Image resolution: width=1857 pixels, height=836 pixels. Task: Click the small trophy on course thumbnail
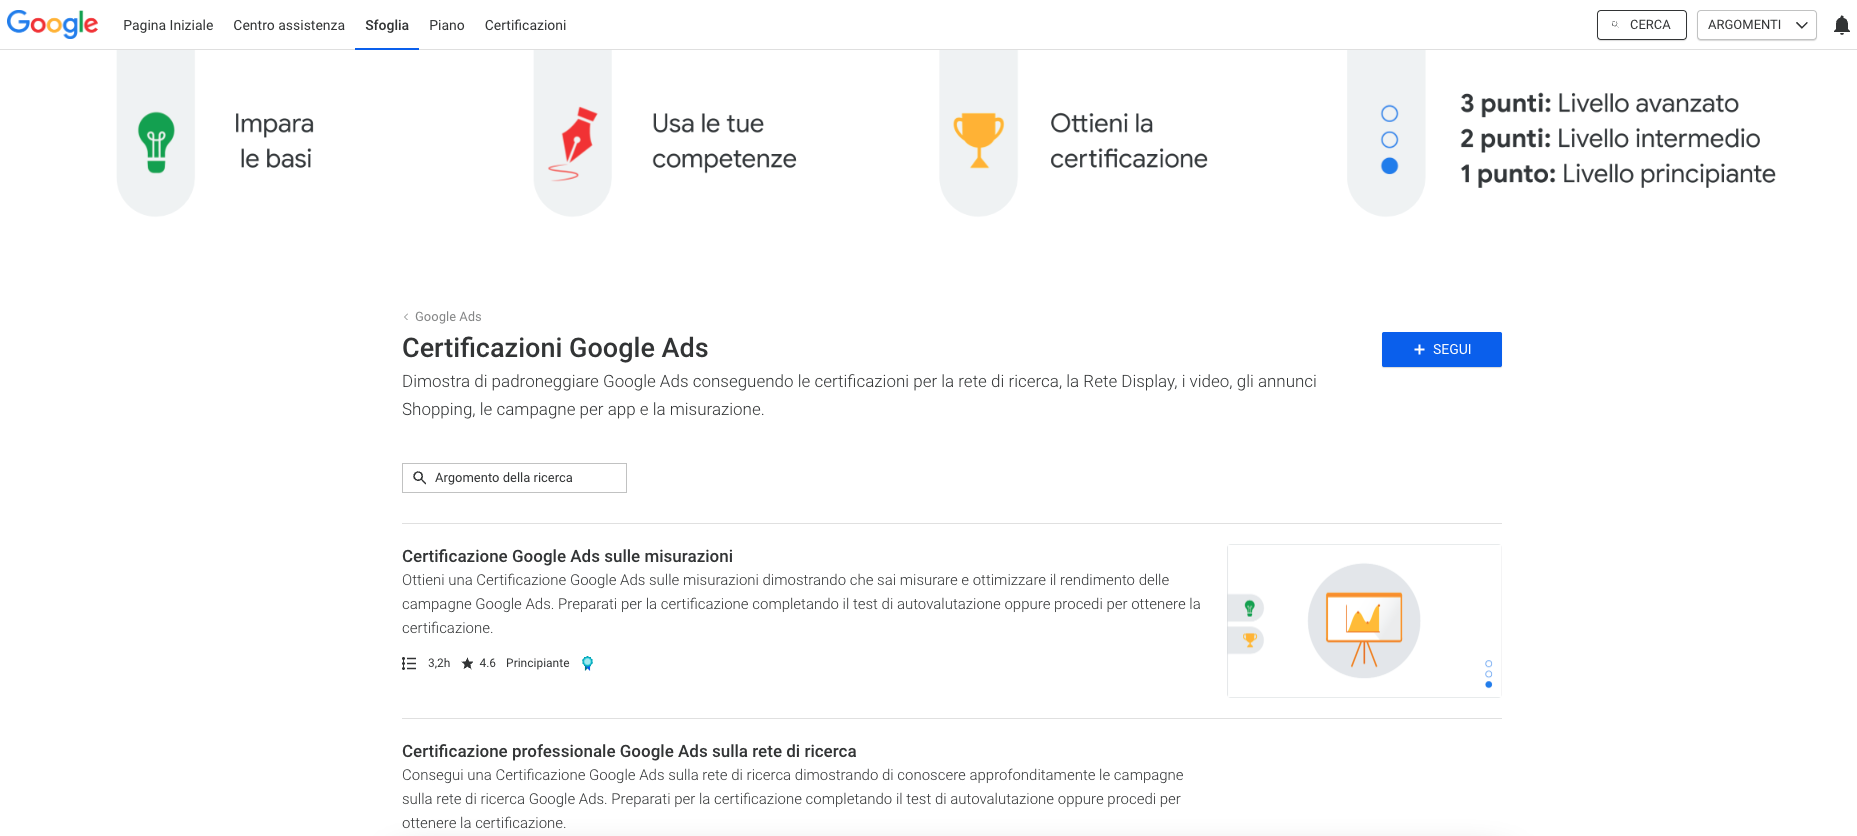point(1249,639)
